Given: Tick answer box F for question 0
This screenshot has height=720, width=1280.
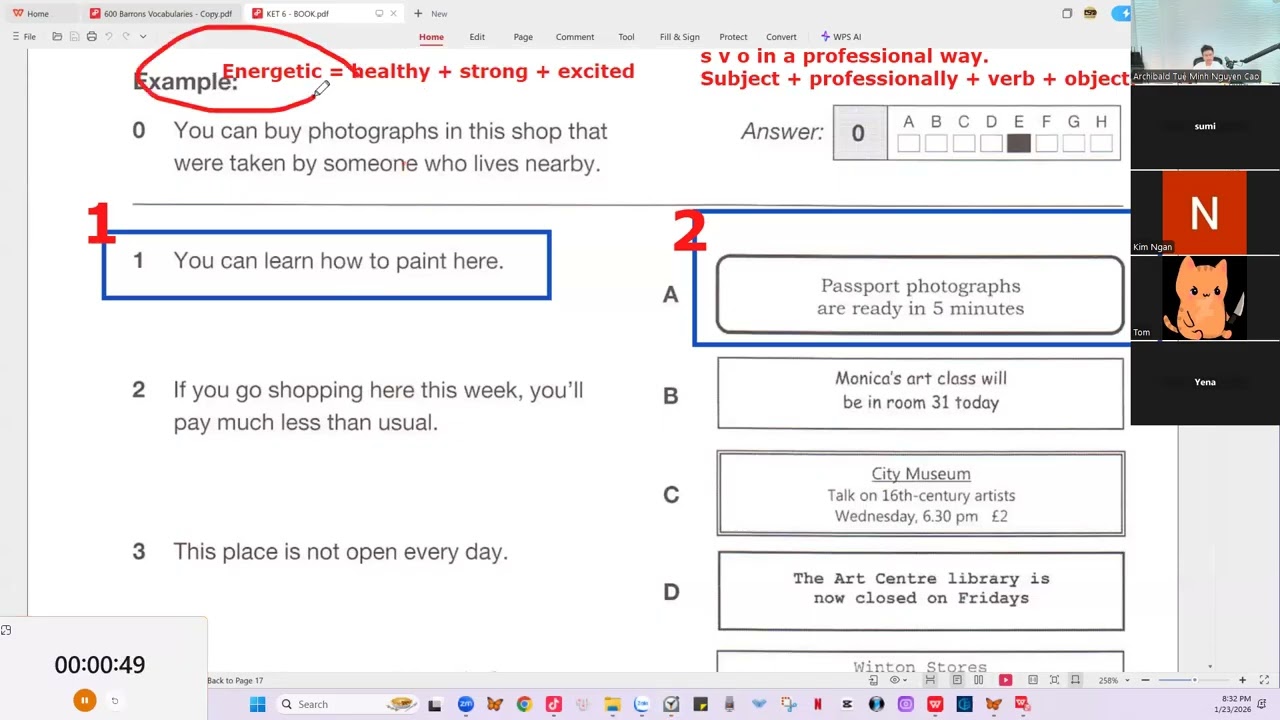Looking at the screenshot, I should pos(1046,144).
